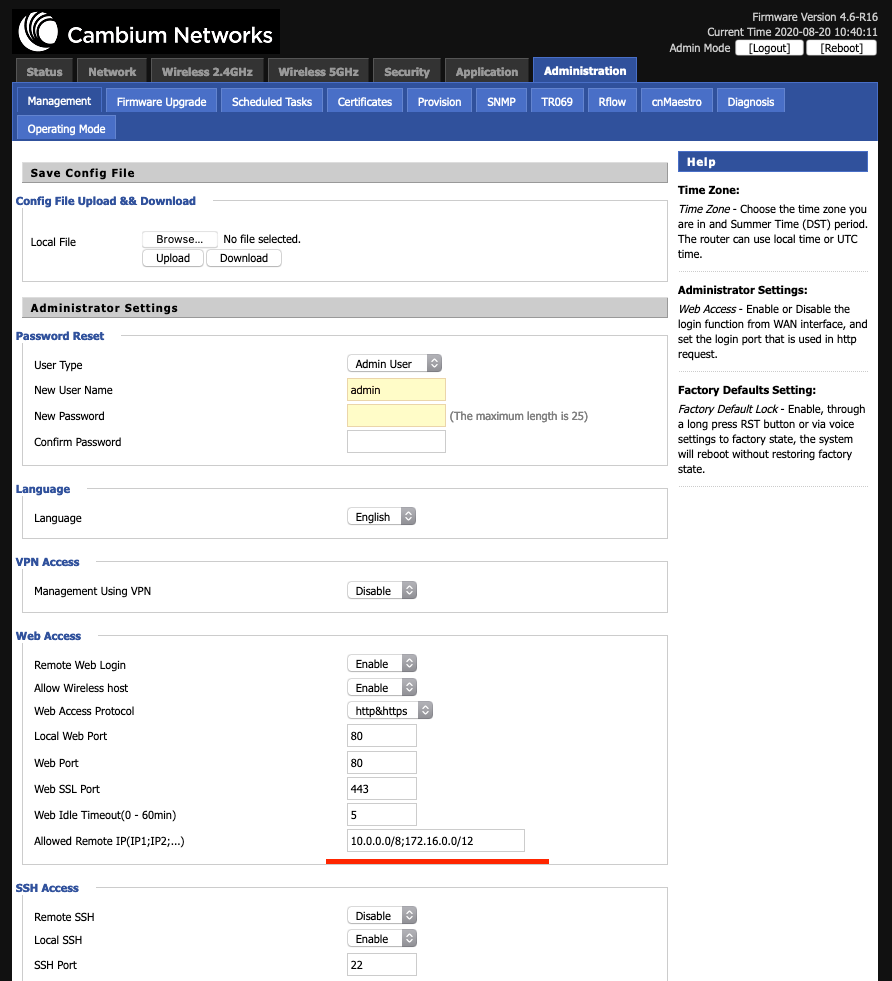
Task: Toggle the Remote SSH dropdown
Action: (x=381, y=916)
